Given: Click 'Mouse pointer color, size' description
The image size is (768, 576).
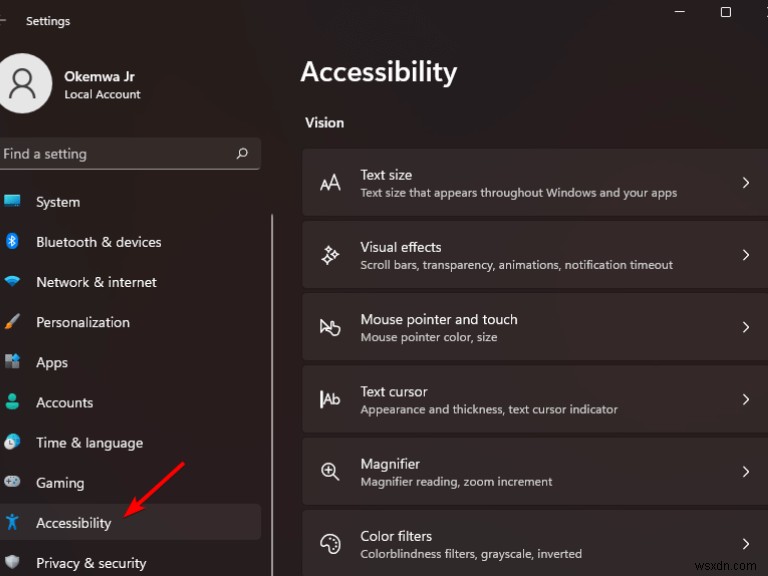Looking at the screenshot, I should tap(429, 337).
